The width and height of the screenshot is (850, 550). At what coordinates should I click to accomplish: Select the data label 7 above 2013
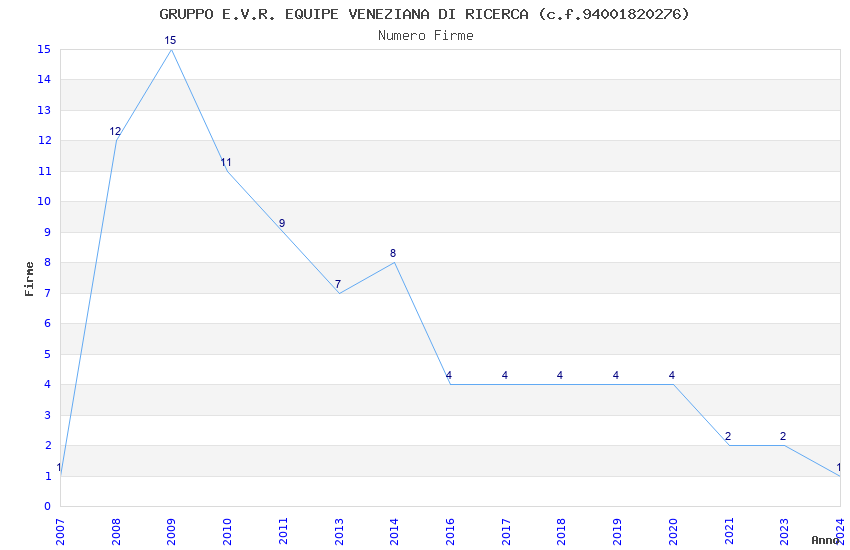[338, 284]
